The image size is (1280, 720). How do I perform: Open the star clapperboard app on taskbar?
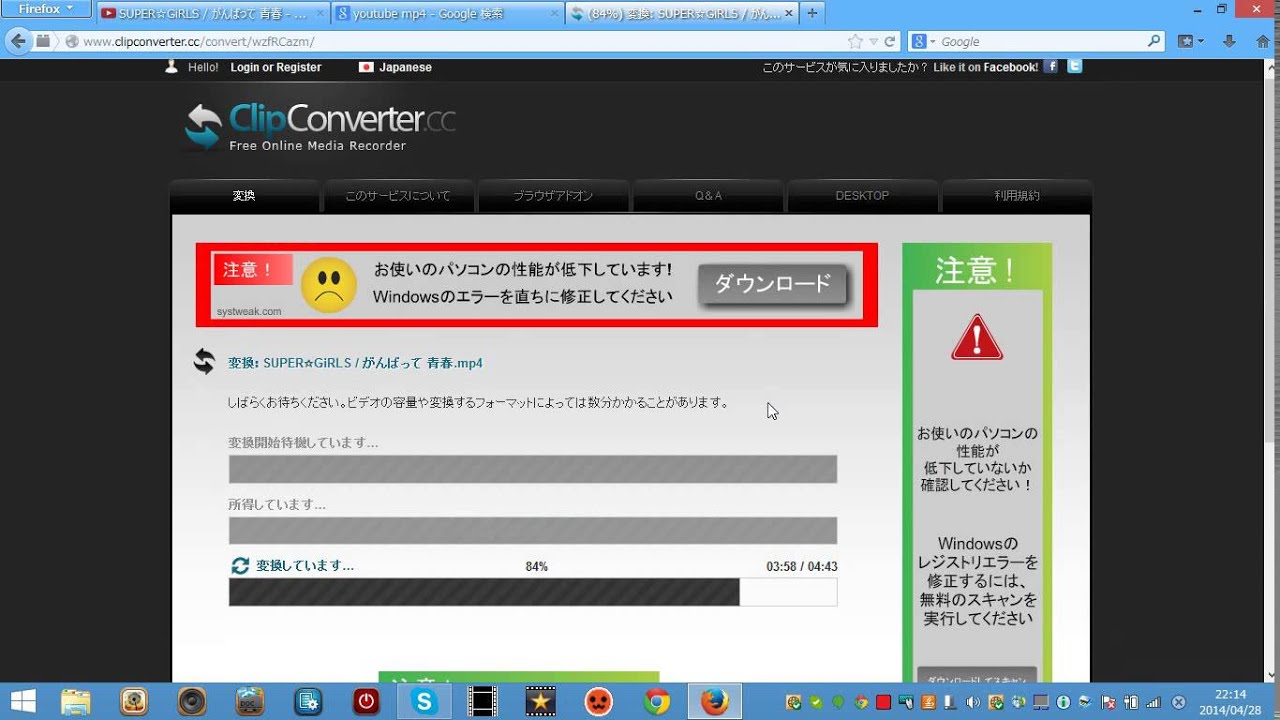point(541,701)
